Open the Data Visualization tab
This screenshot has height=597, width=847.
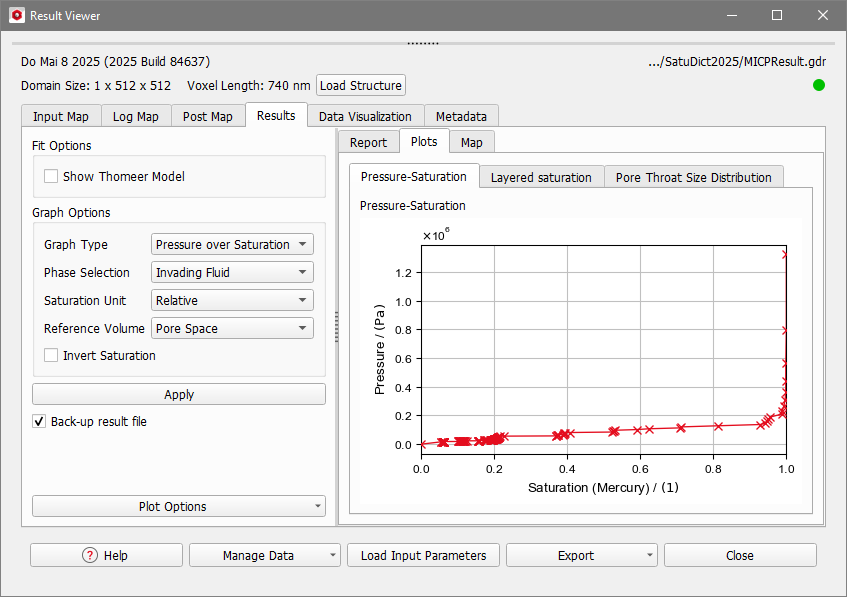point(365,116)
